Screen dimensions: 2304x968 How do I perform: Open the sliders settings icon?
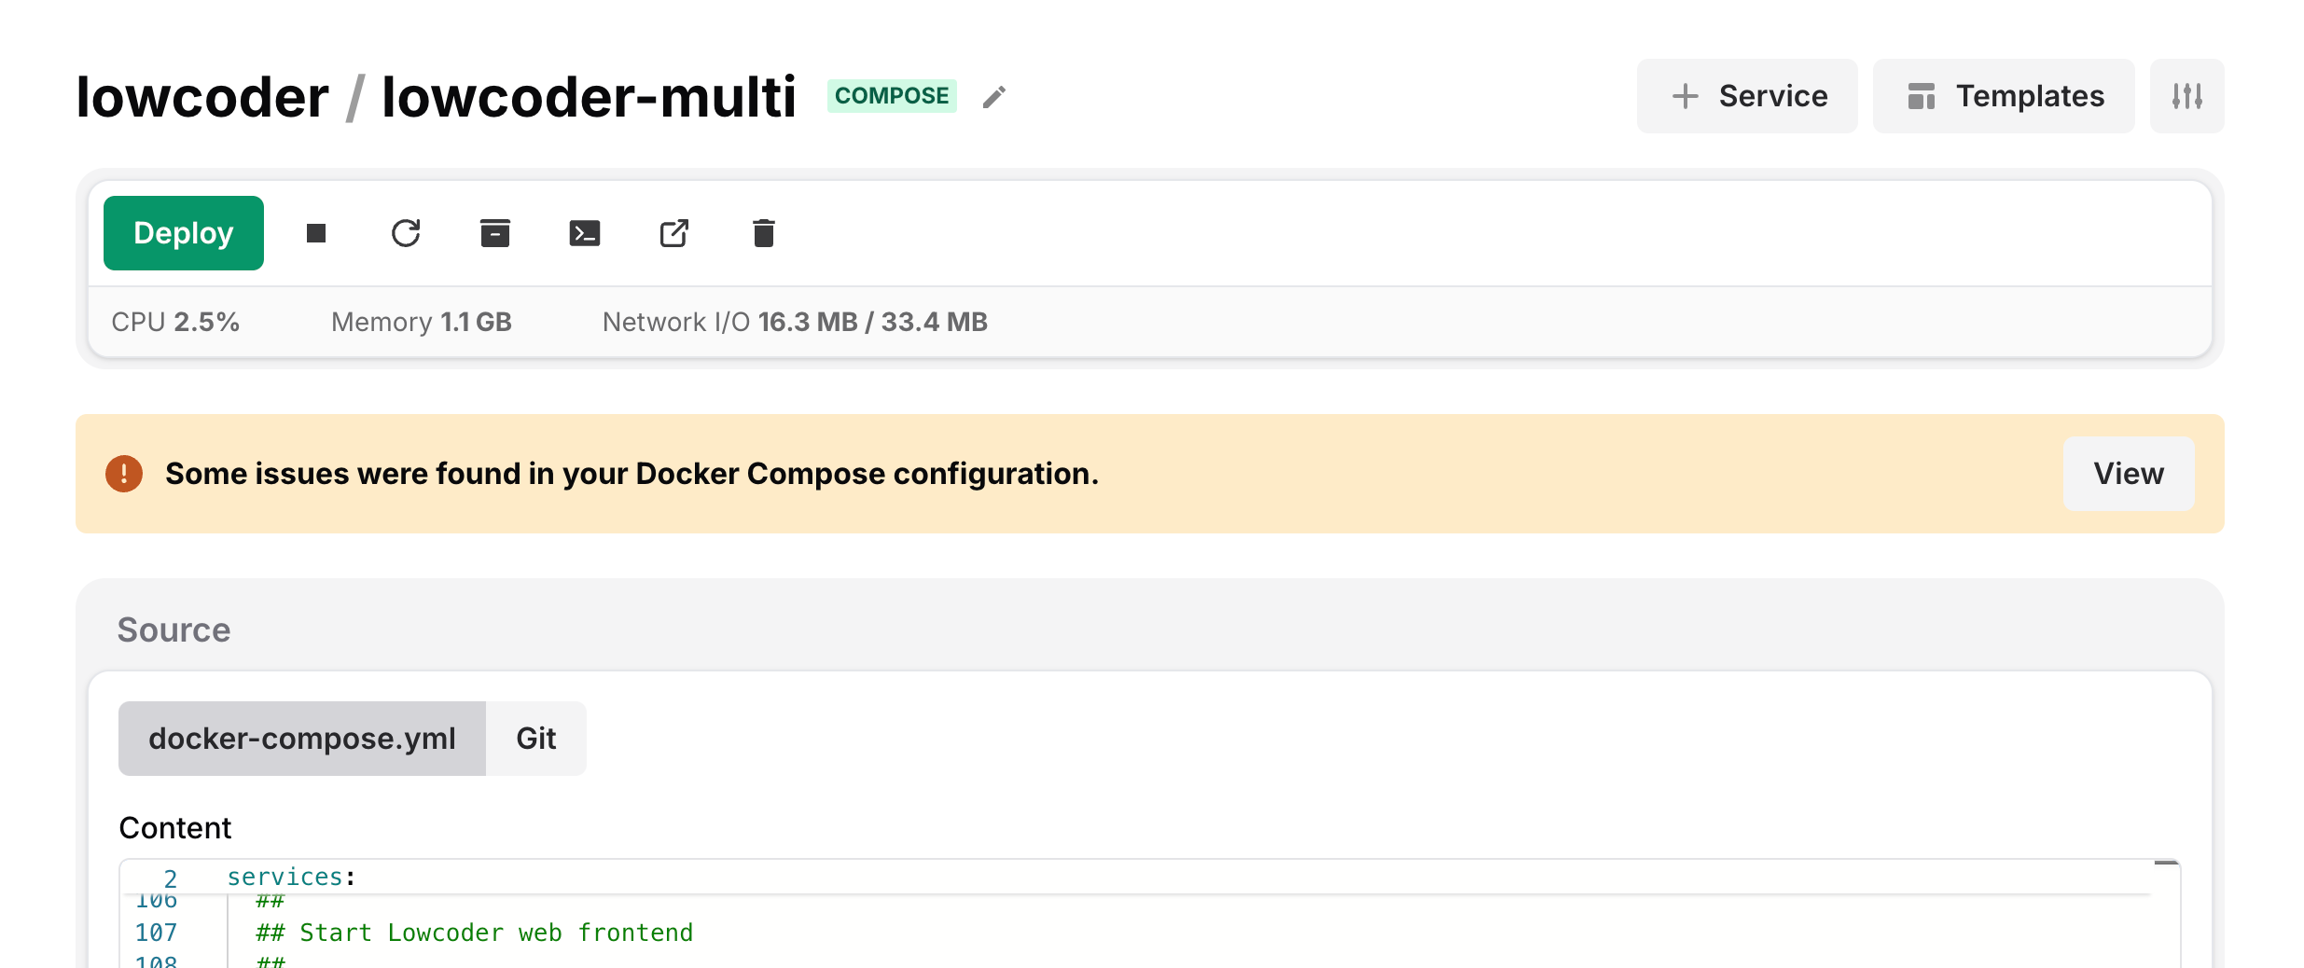click(x=2186, y=96)
